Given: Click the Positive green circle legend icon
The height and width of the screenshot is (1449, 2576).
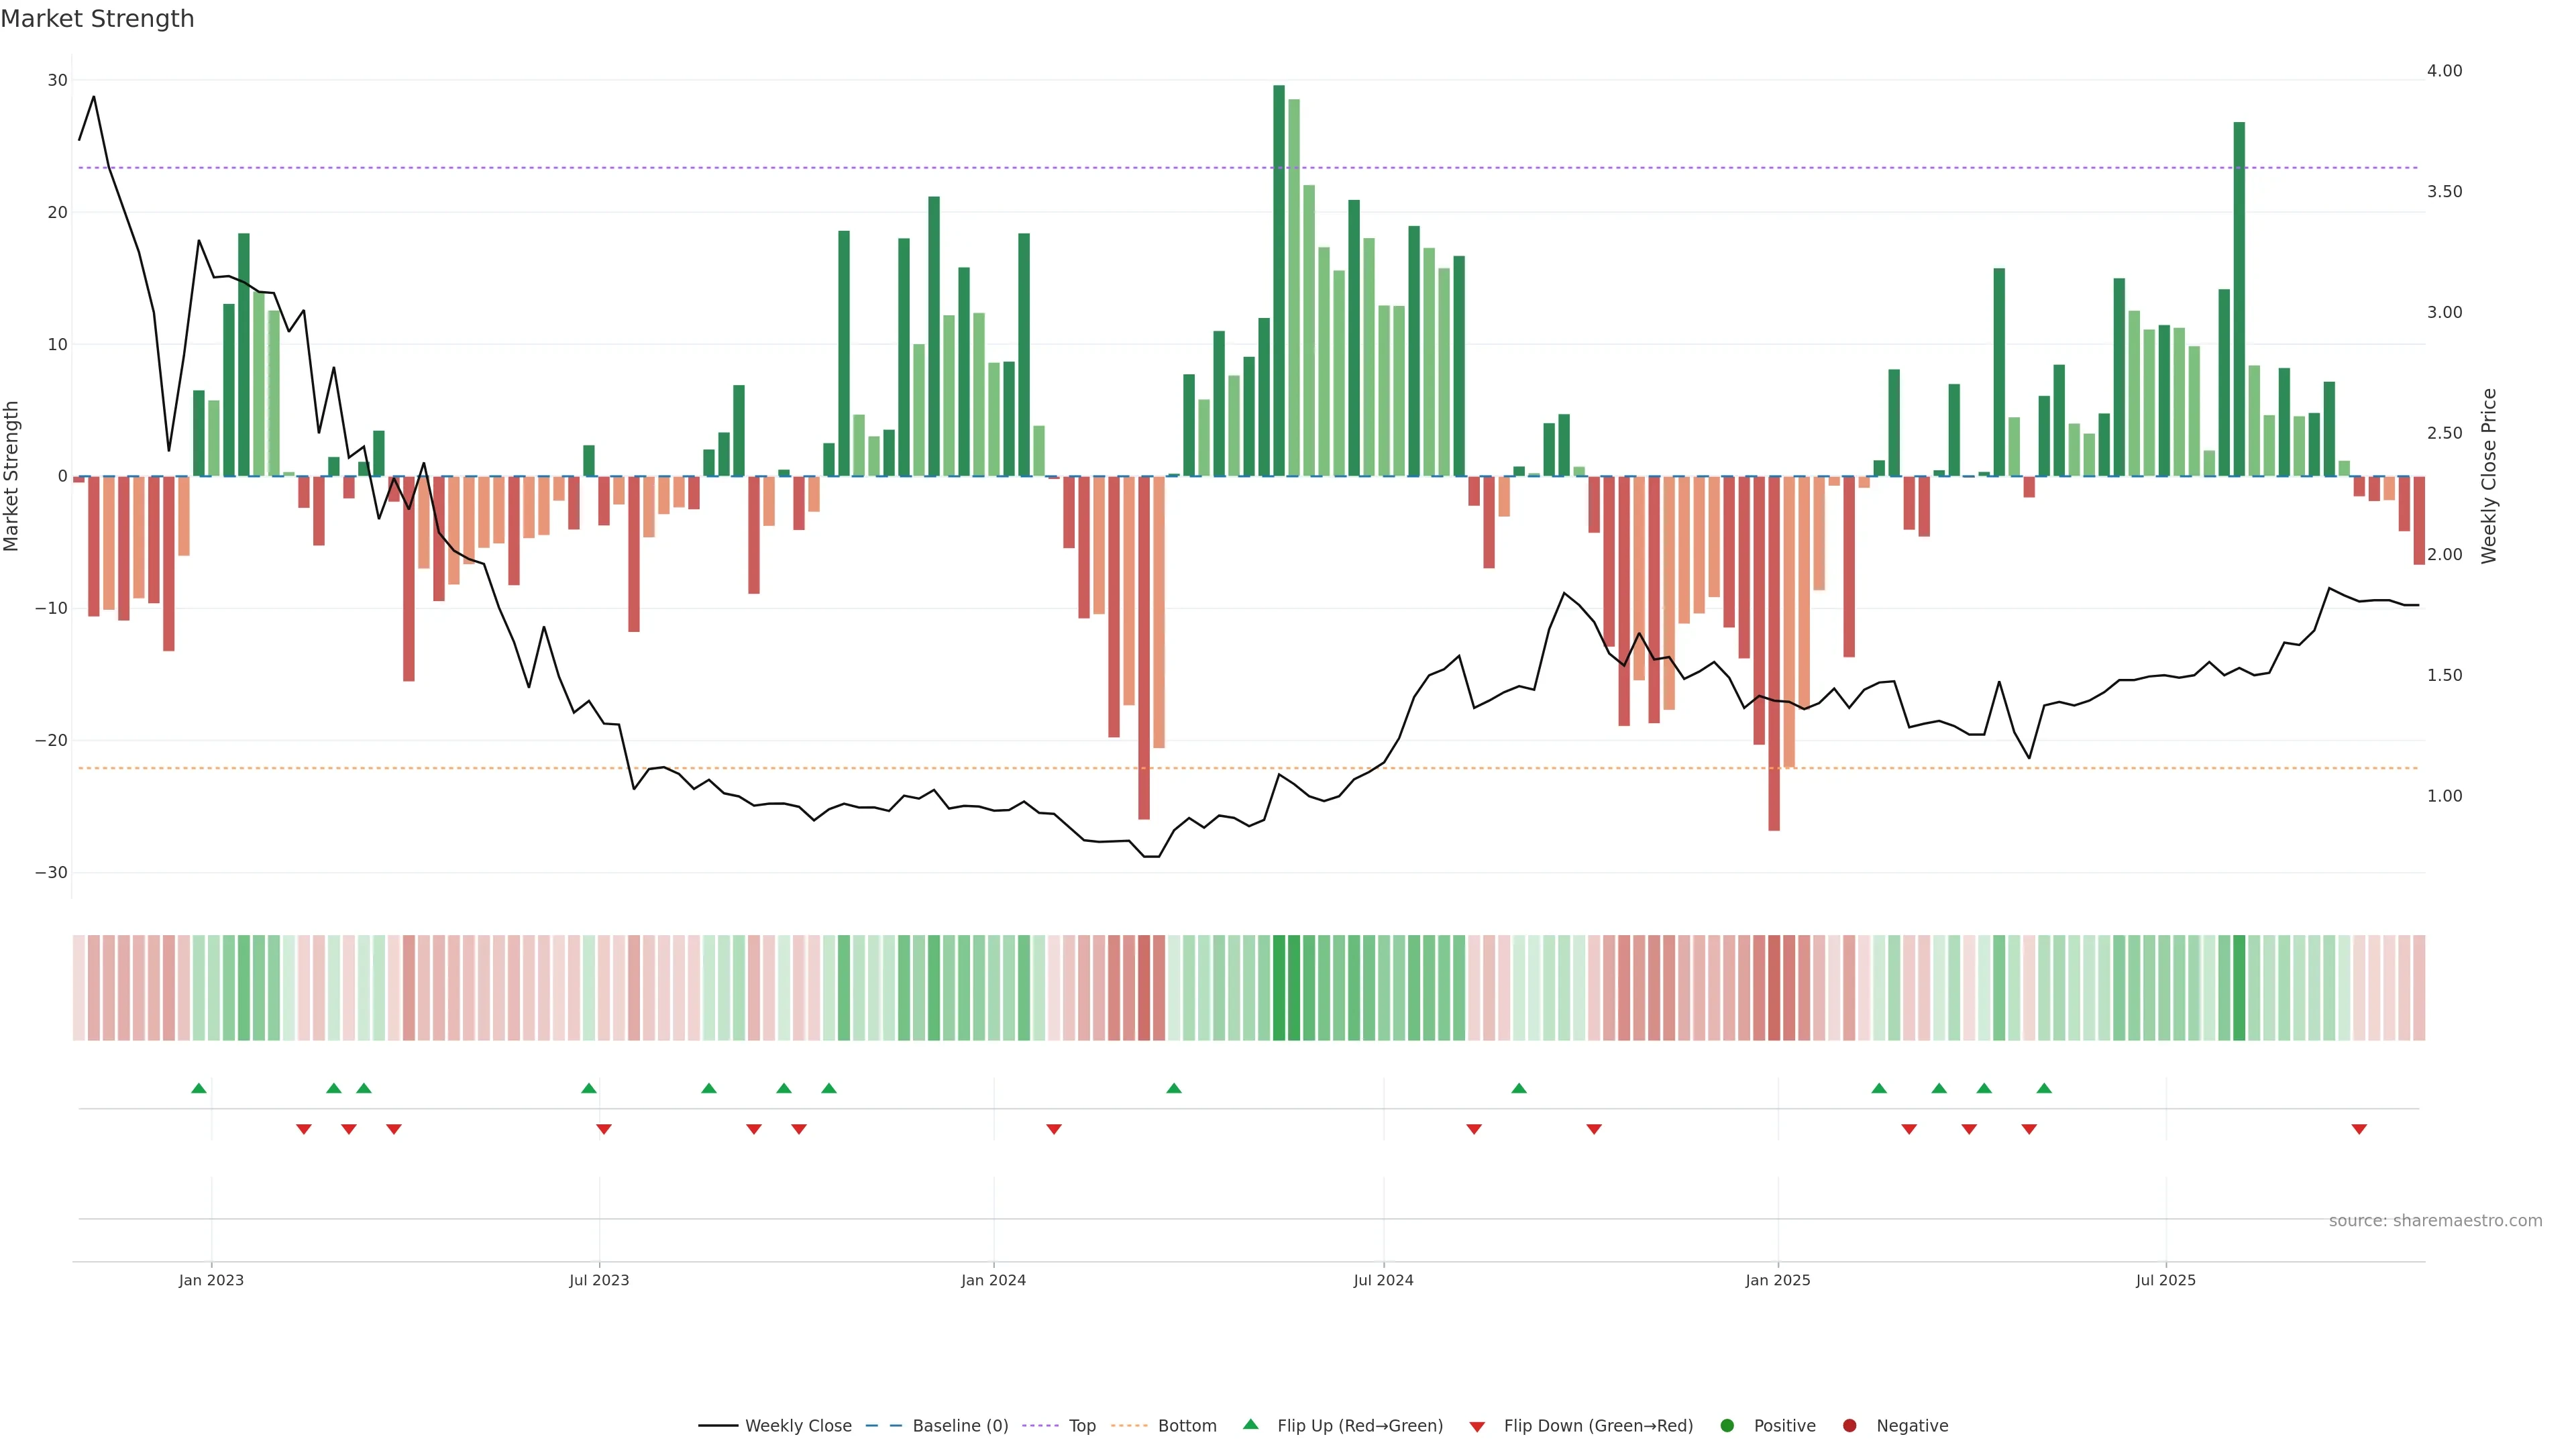Looking at the screenshot, I should tap(1727, 1425).
